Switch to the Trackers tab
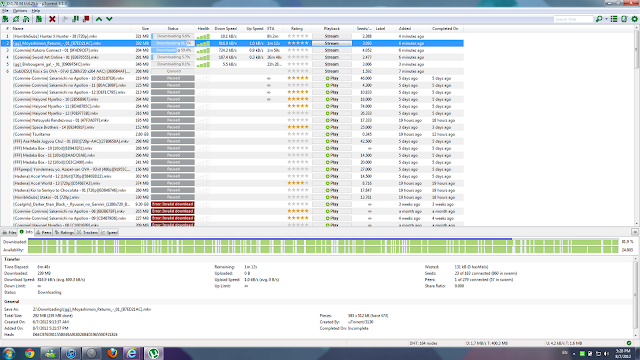The width and height of the screenshot is (640, 360). [x=87, y=232]
